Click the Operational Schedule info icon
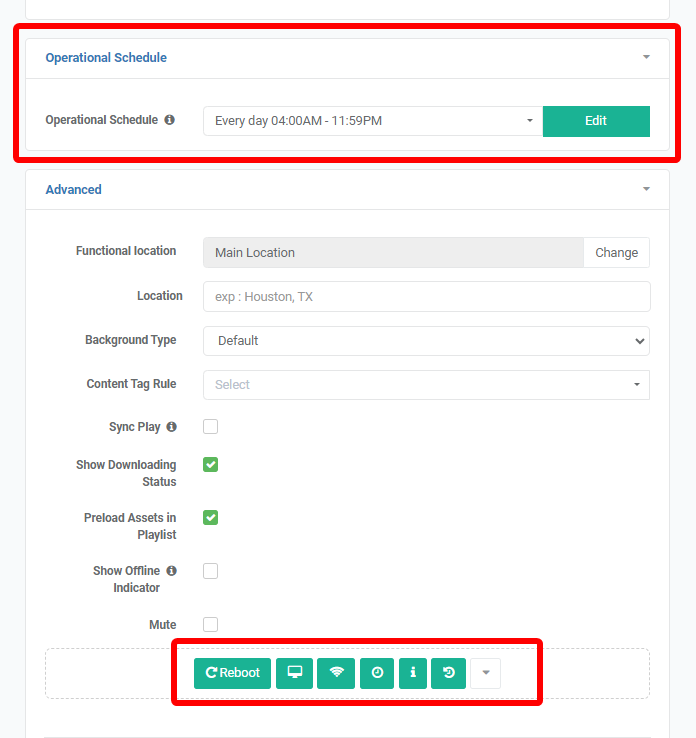 tap(169, 120)
